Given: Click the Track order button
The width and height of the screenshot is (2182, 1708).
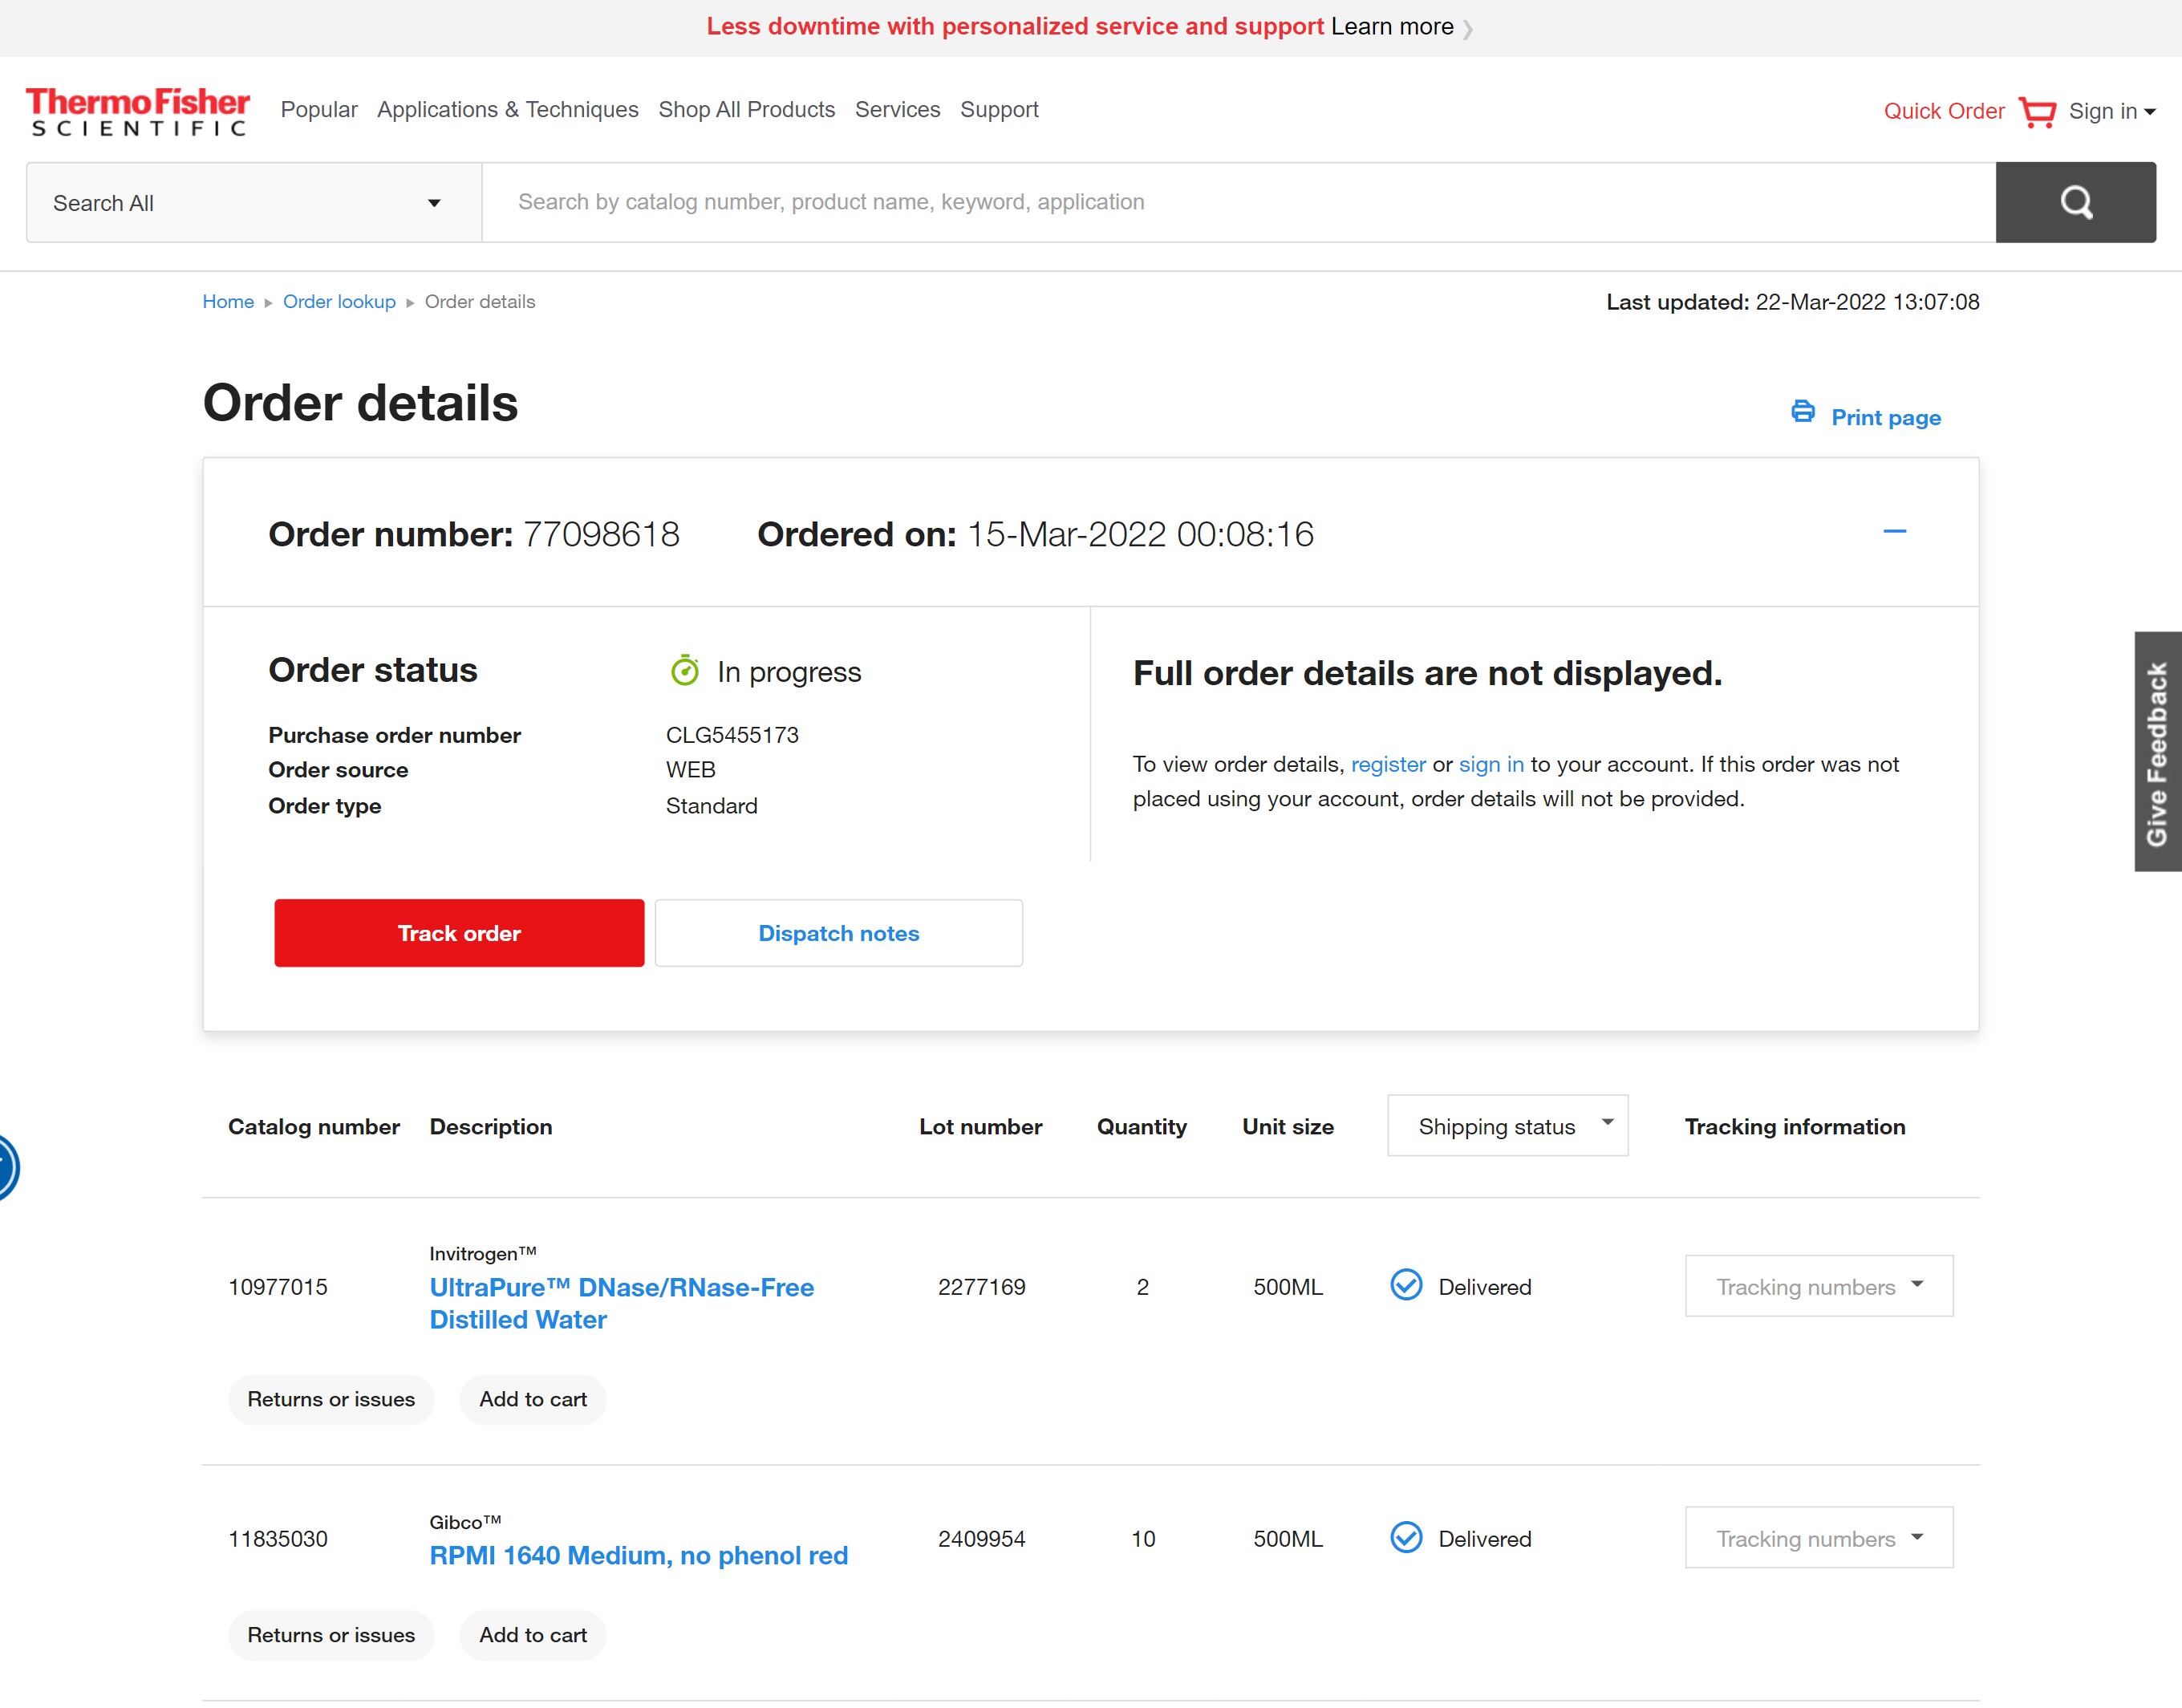Looking at the screenshot, I should (x=459, y=933).
